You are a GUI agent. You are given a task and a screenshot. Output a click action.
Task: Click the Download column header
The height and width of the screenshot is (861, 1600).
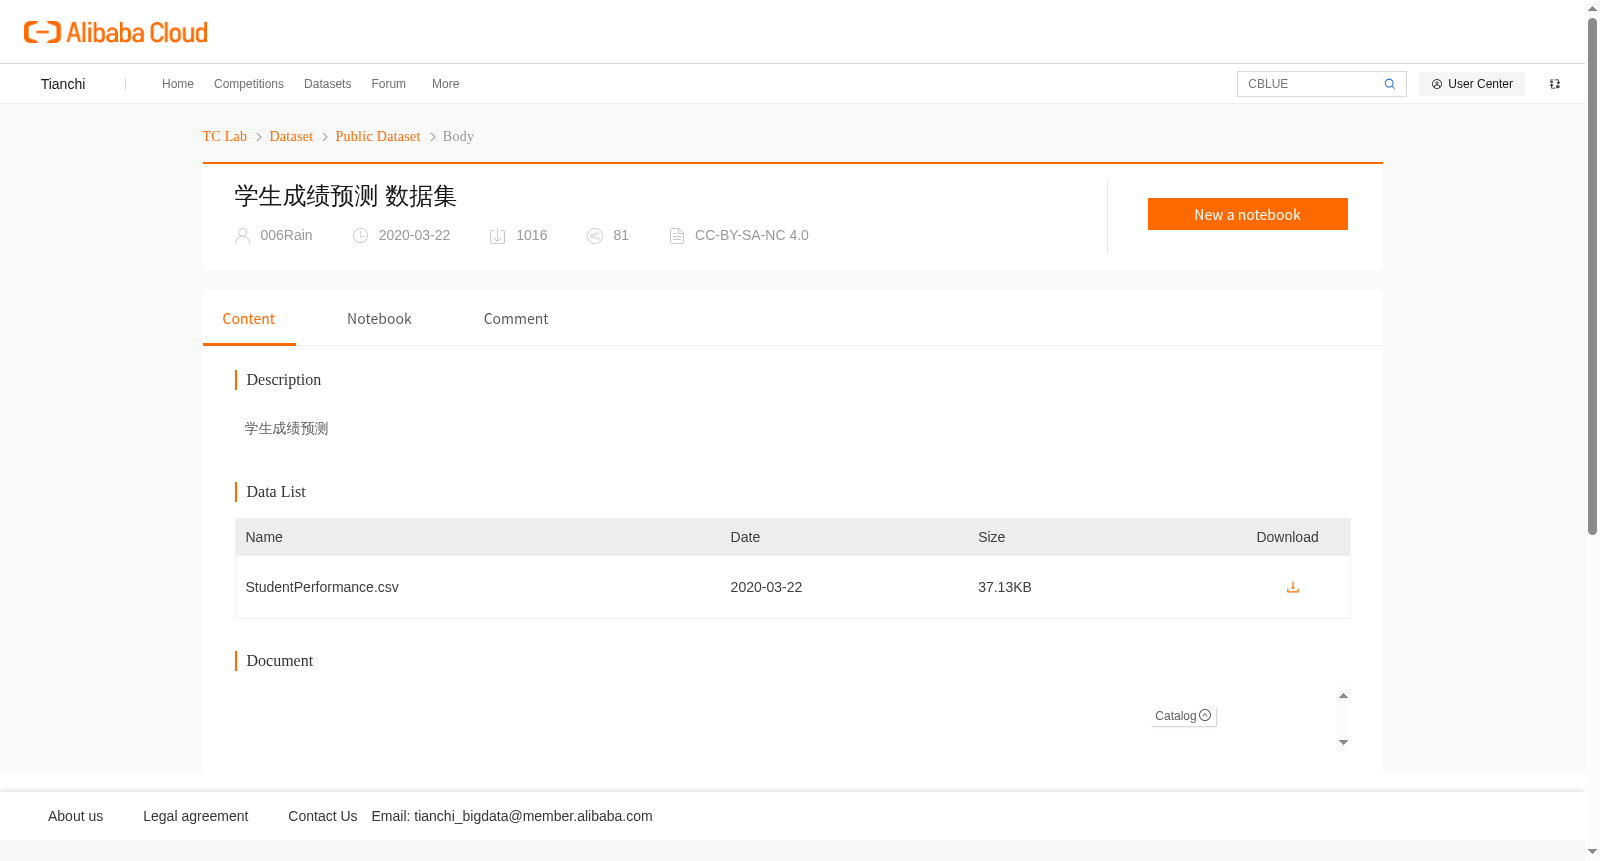point(1287,537)
